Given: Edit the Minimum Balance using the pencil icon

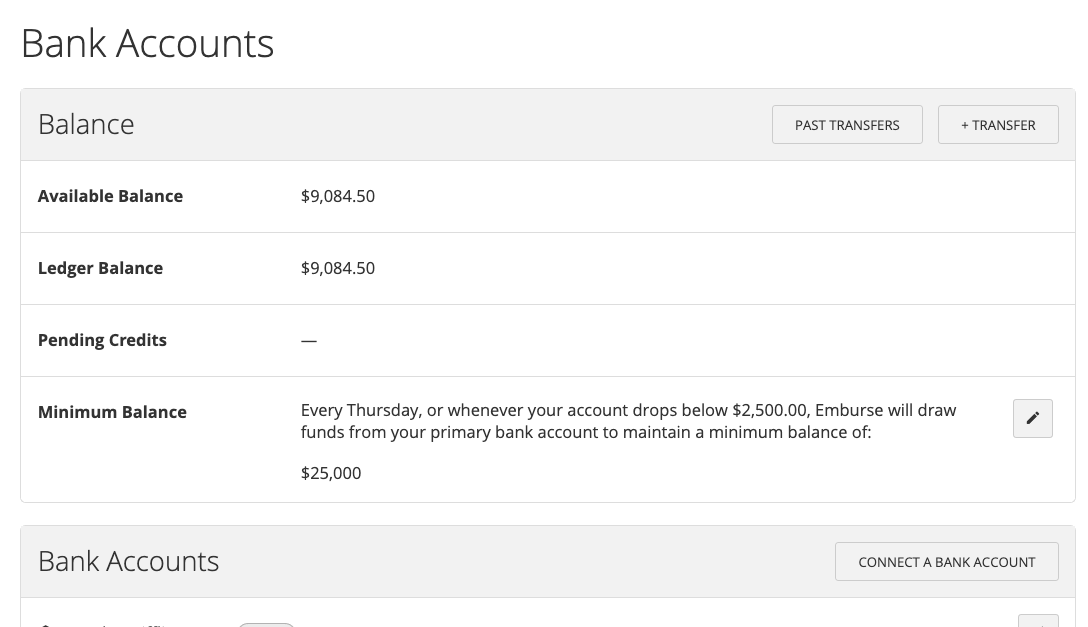Looking at the screenshot, I should [1032, 418].
